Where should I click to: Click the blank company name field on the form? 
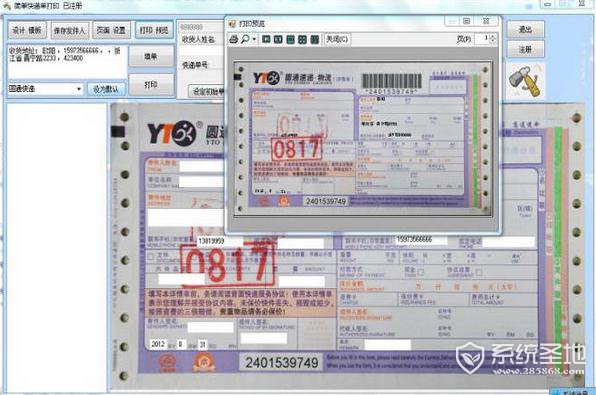[x=201, y=182]
